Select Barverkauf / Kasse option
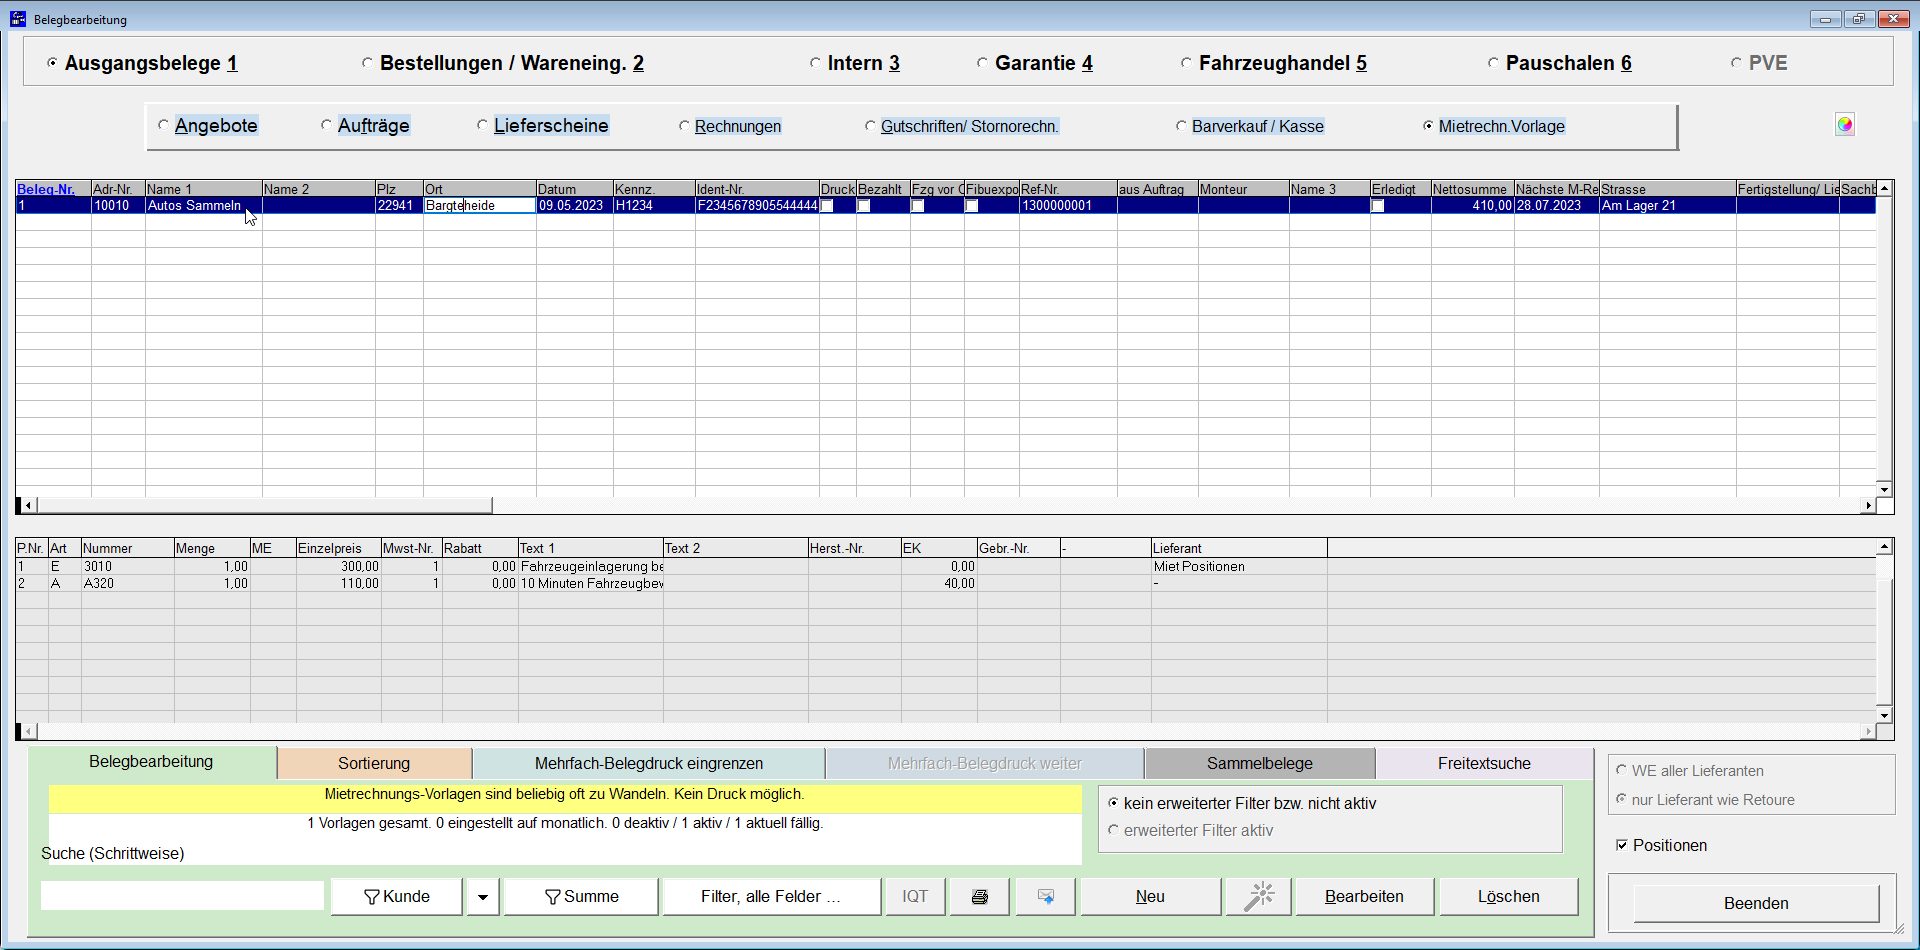1920x950 pixels. click(1250, 126)
